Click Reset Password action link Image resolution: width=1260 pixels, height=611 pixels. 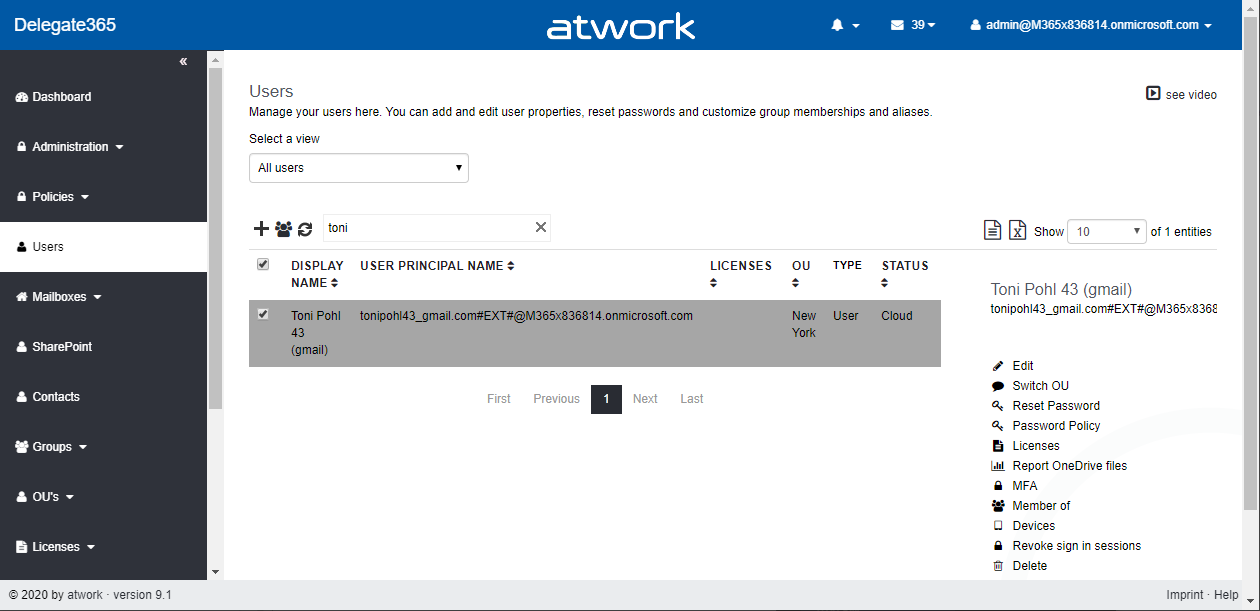coord(1055,406)
